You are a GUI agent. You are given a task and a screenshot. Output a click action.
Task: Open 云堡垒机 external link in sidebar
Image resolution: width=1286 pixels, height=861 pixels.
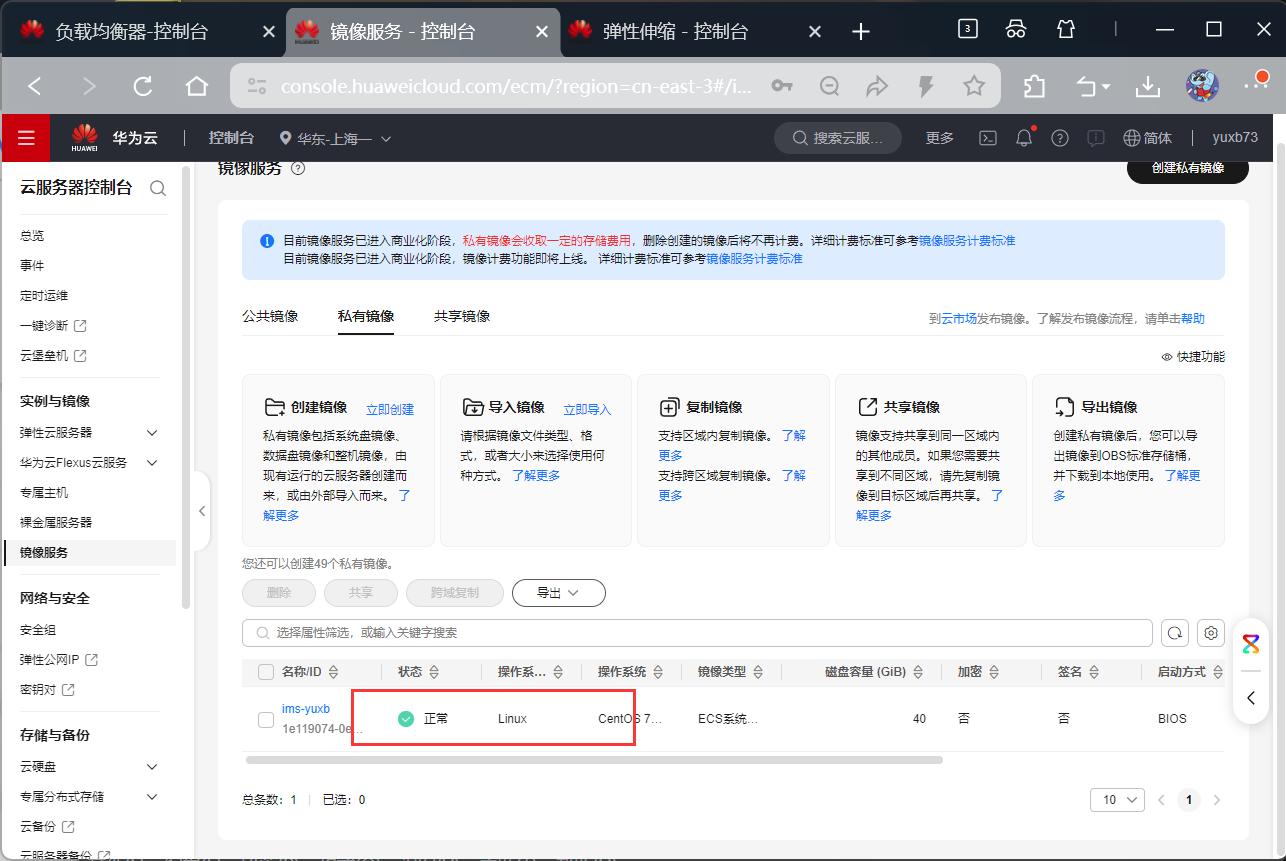[53, 356]
